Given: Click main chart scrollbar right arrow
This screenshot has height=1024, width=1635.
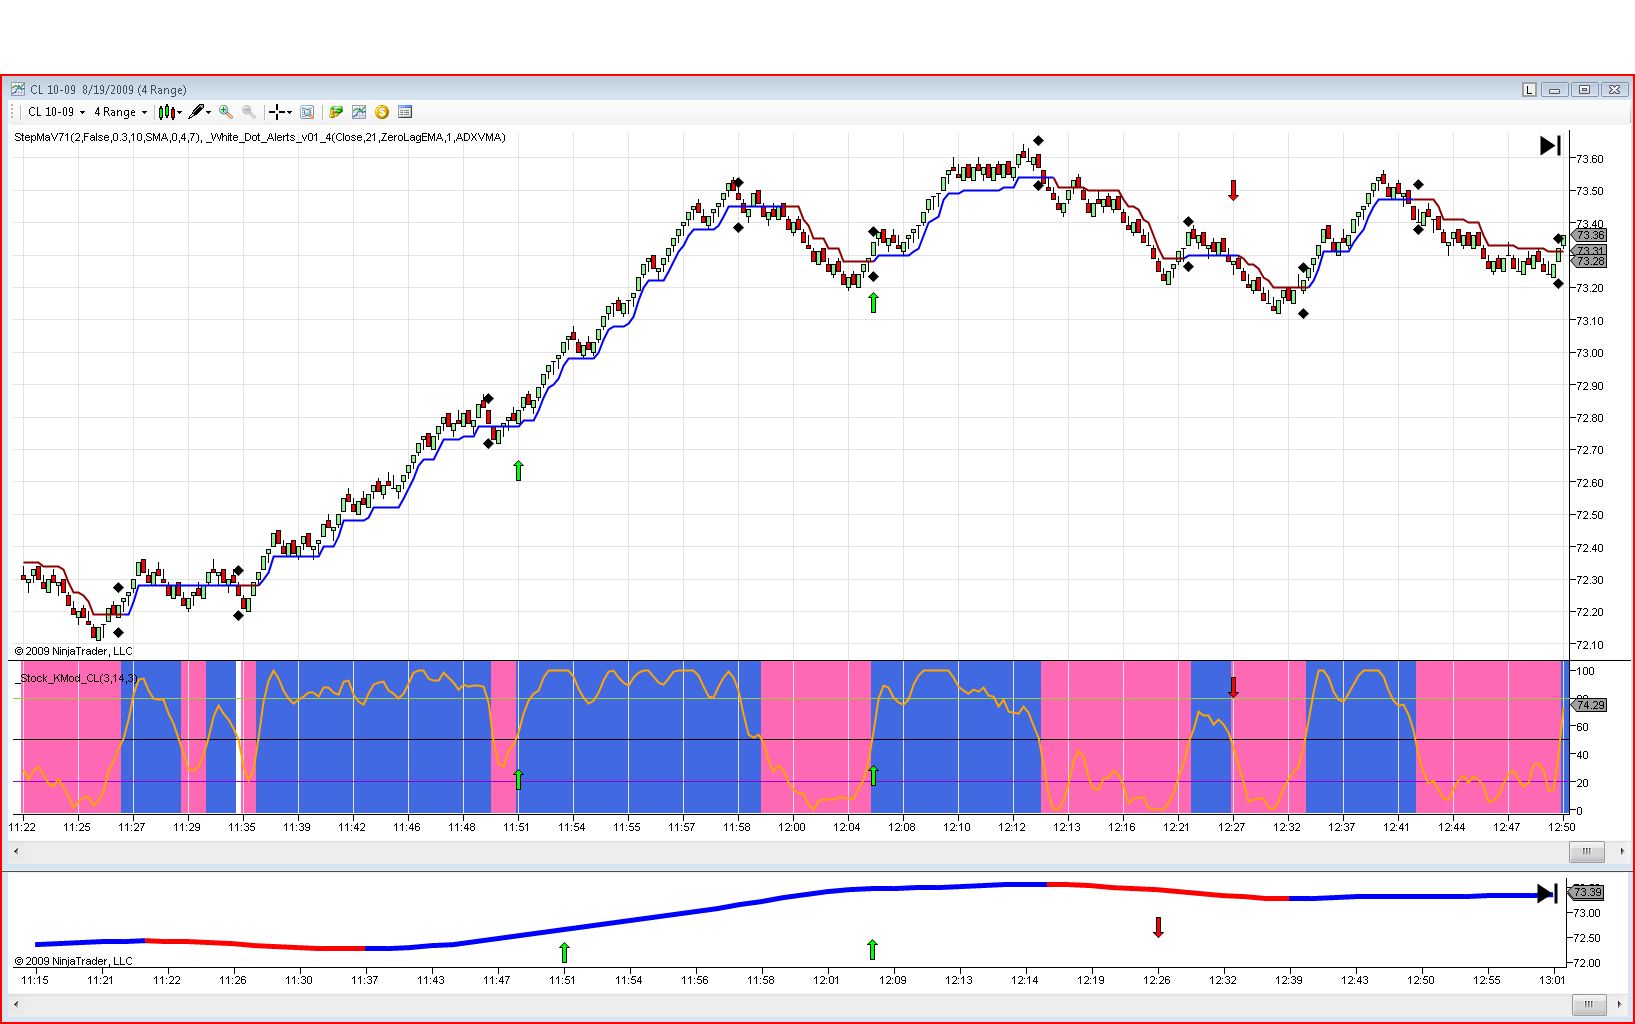Looking at the screenshot, I should (1621, 851).
